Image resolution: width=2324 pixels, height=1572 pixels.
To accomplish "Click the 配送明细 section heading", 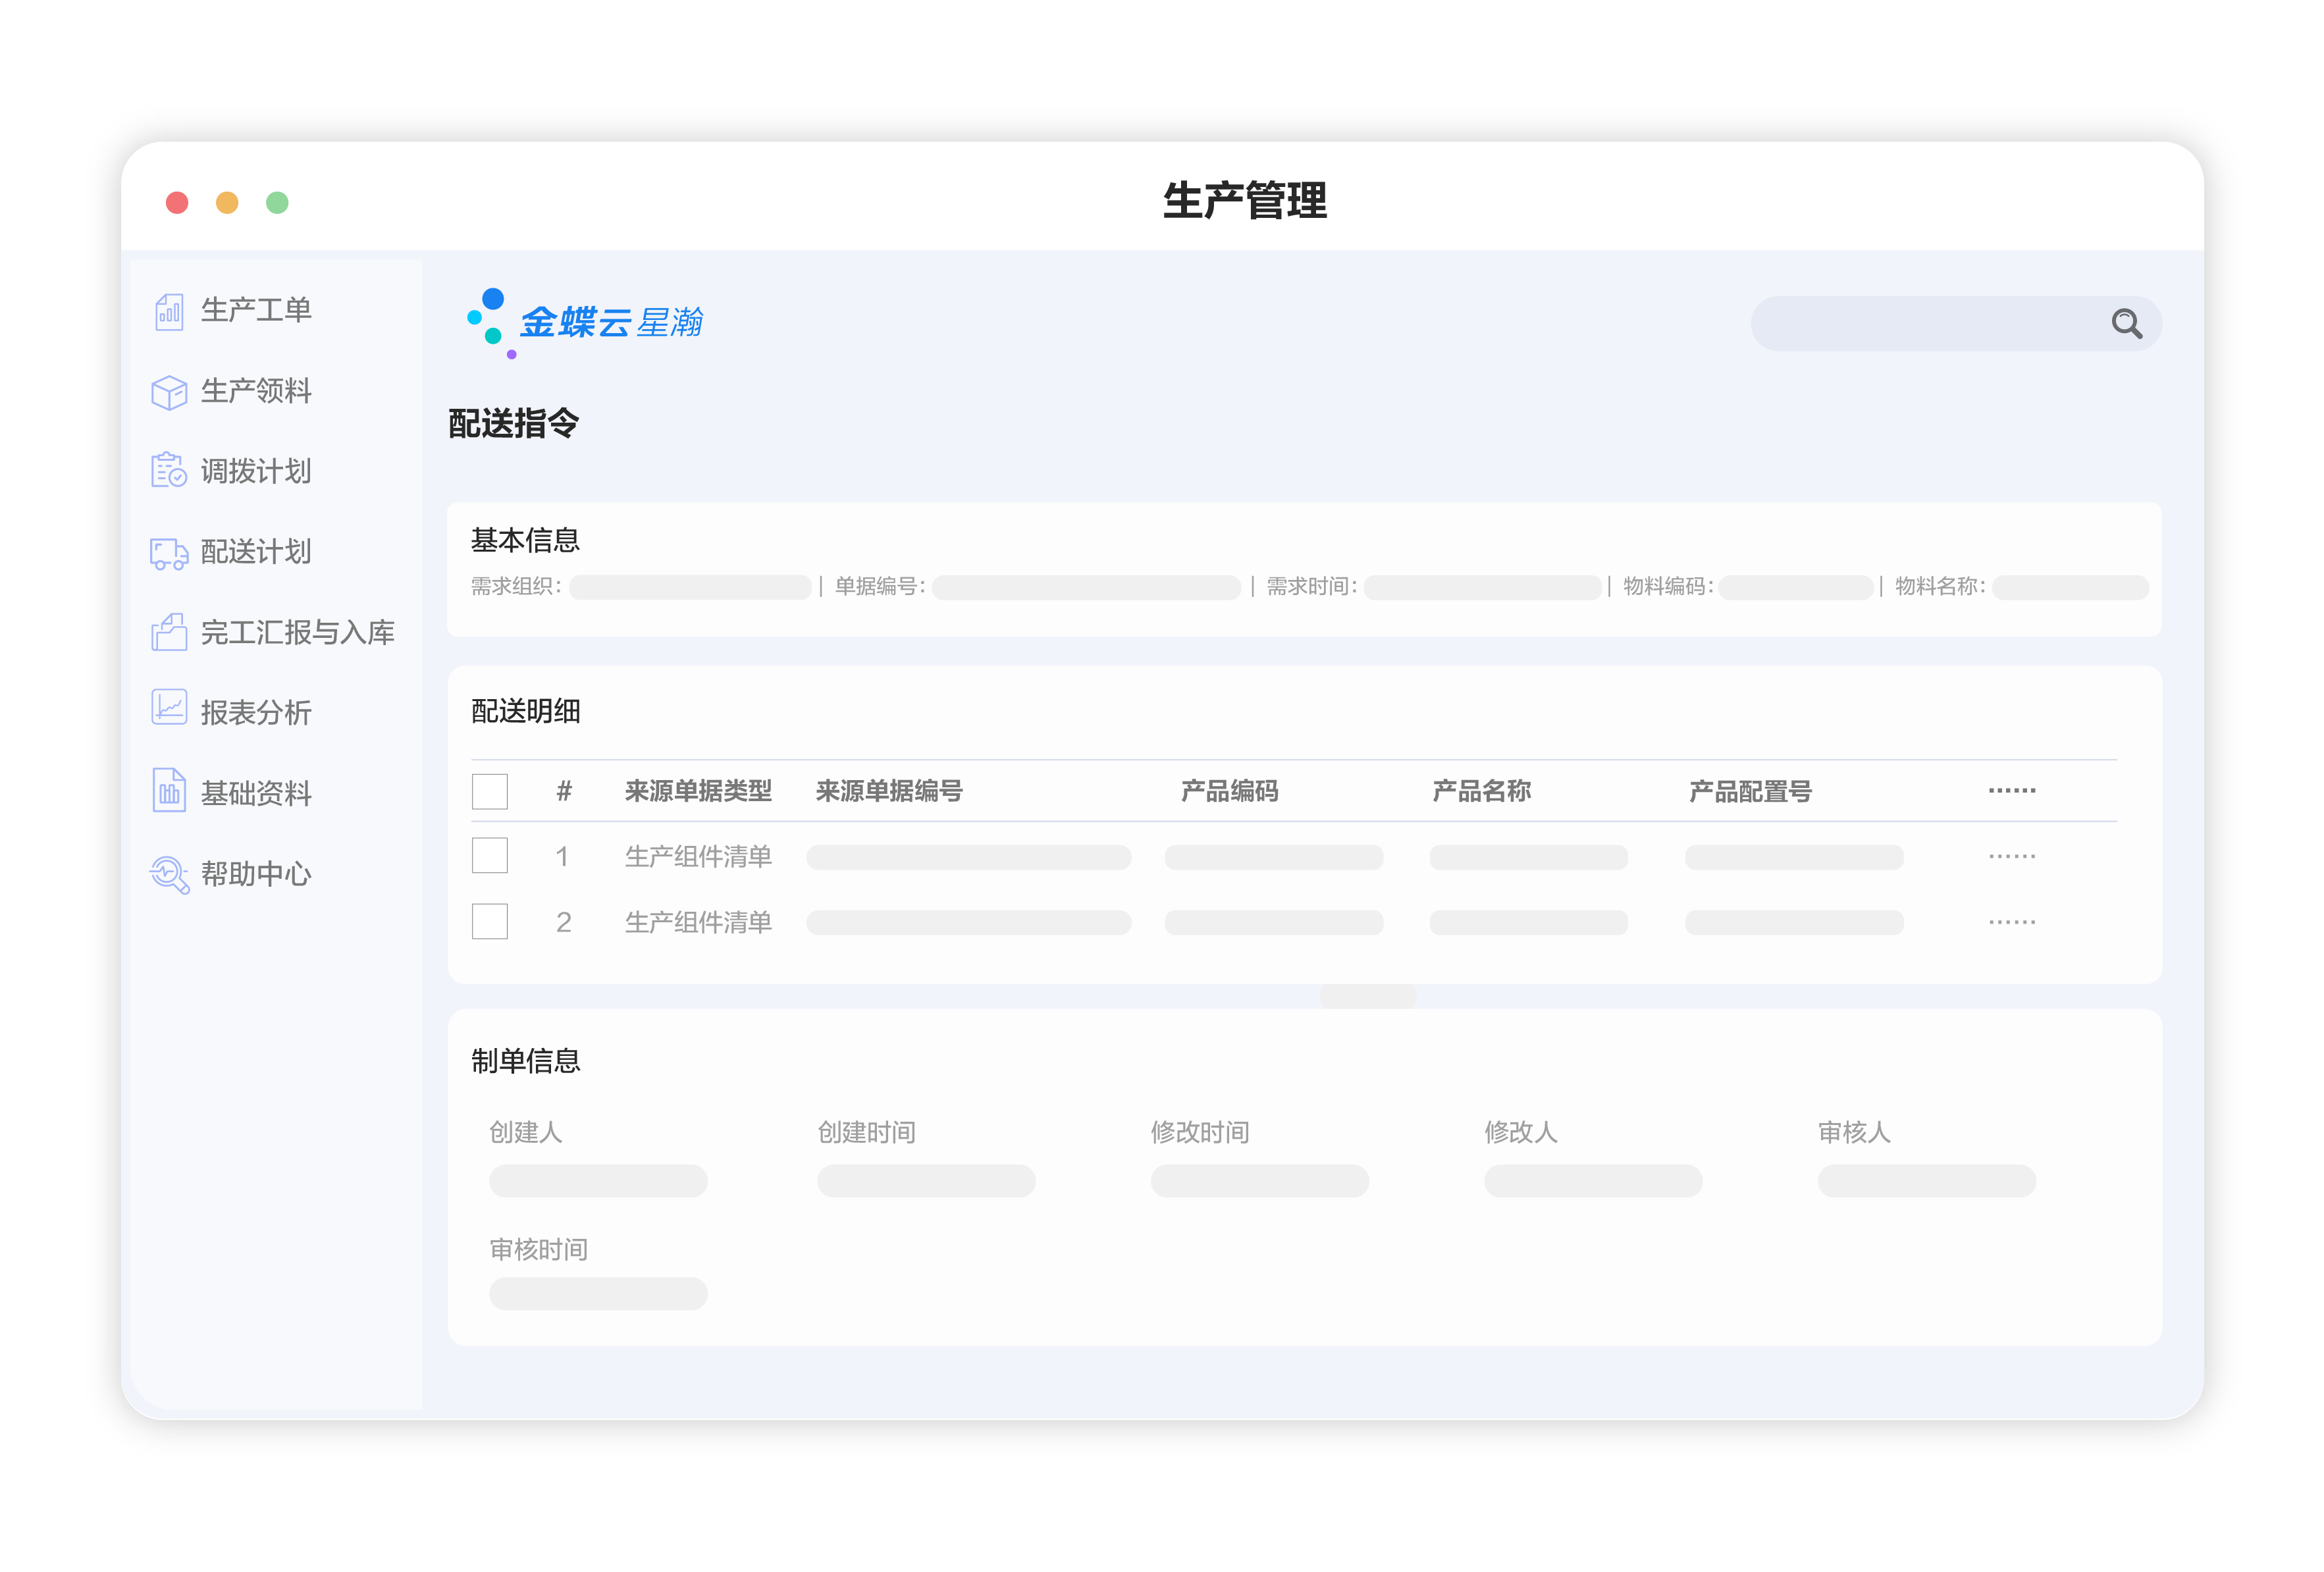I will pyautogui.click(x=526, y=711).
